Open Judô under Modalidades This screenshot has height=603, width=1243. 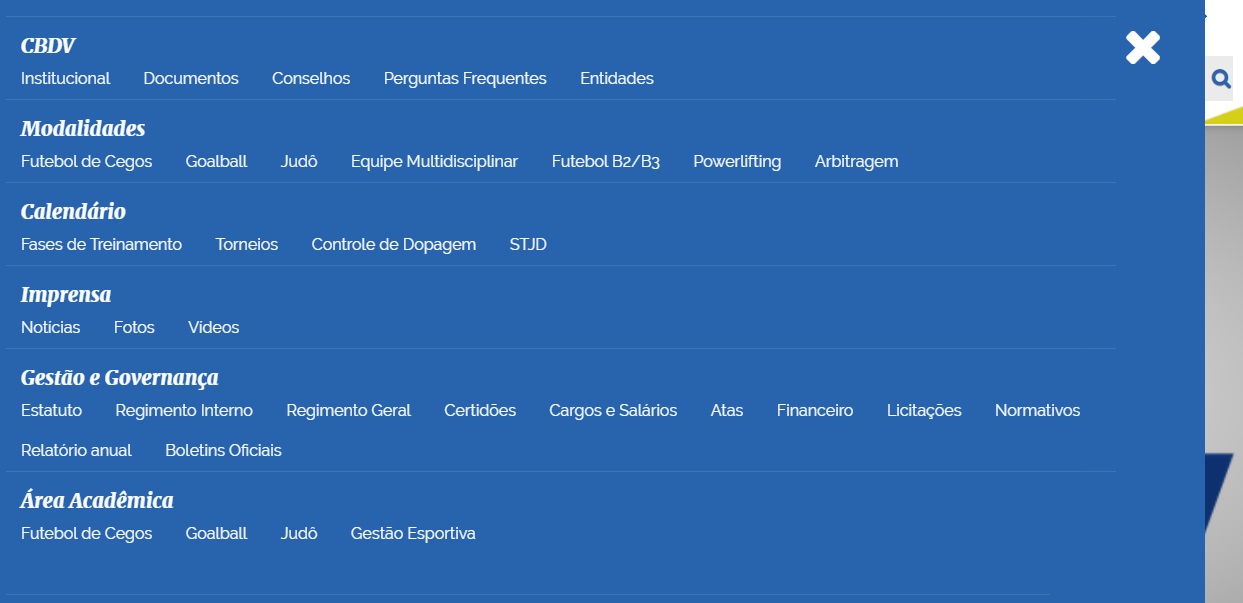tap(299, 161)
